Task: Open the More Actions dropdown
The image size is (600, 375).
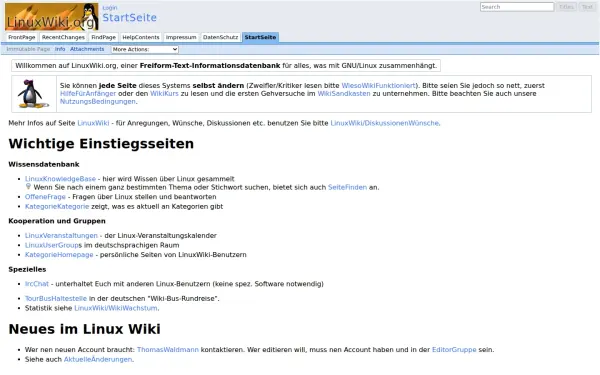Action: point(145,49)
